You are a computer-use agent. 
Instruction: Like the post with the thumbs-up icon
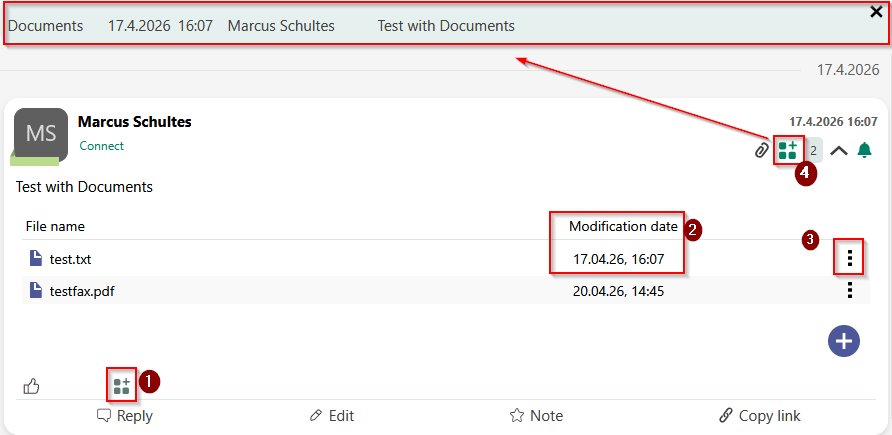tap(31, 386)
